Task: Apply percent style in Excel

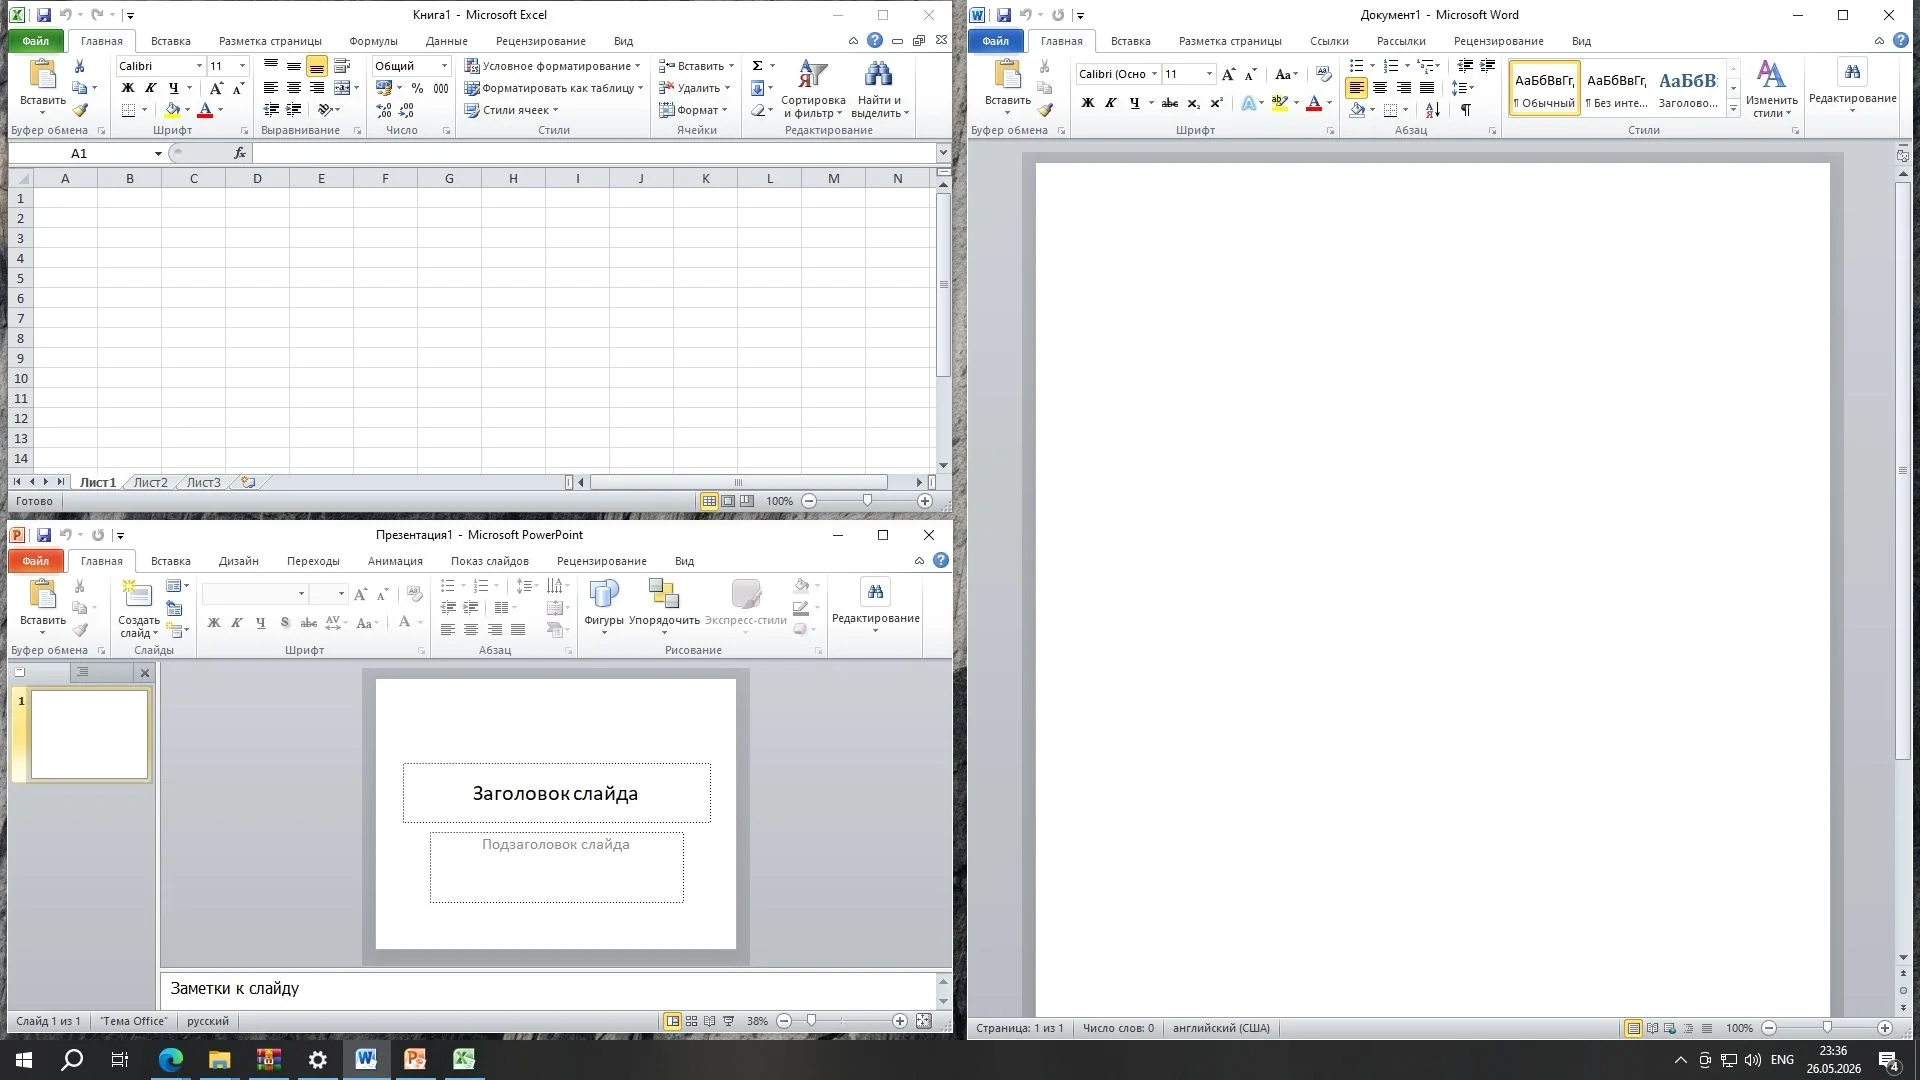Action: point(417,88)
